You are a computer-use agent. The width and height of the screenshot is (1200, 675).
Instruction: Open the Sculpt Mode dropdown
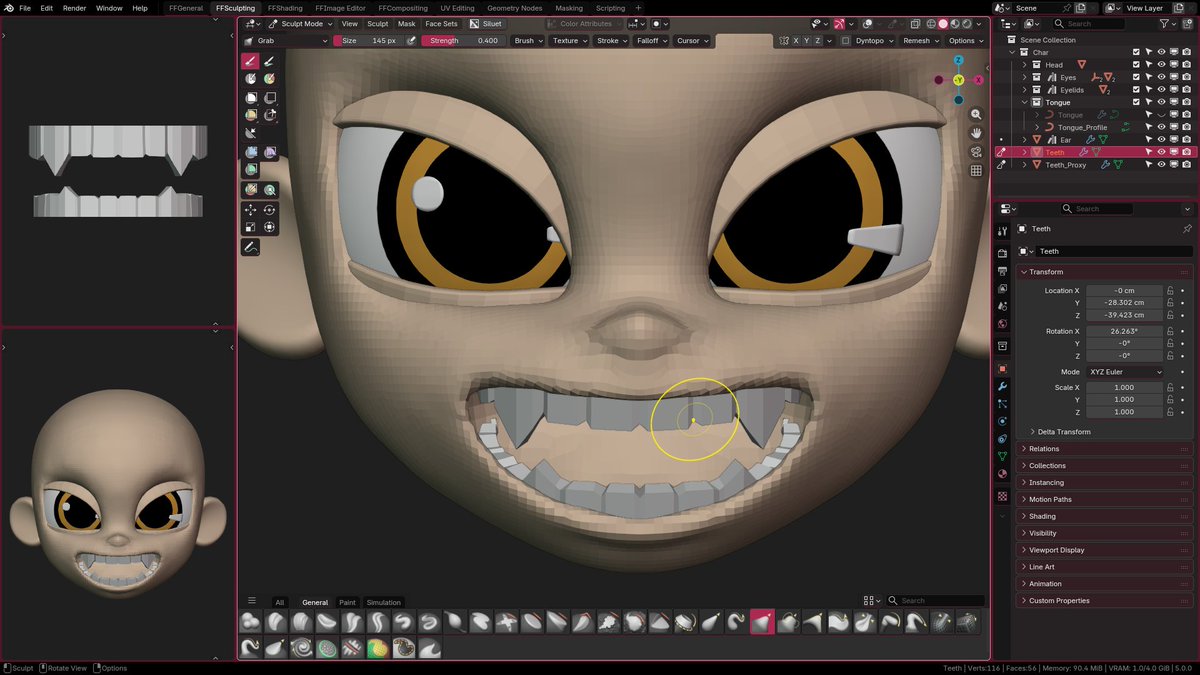coord(299,23)
